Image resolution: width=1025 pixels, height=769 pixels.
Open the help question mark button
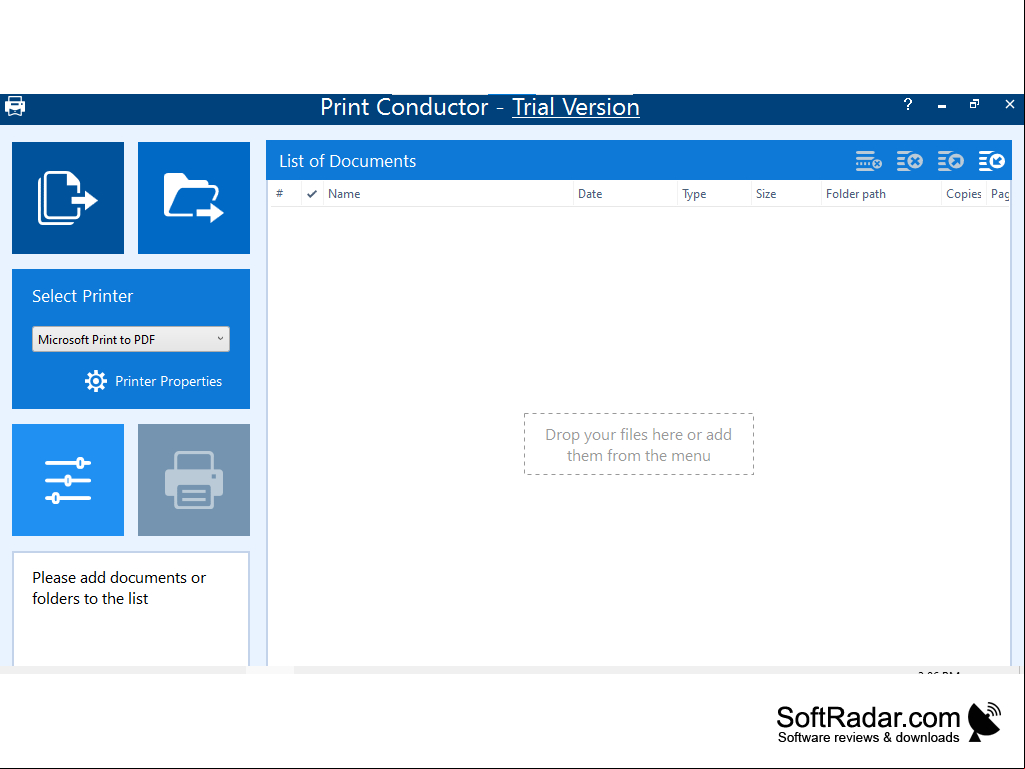[908, 104]
